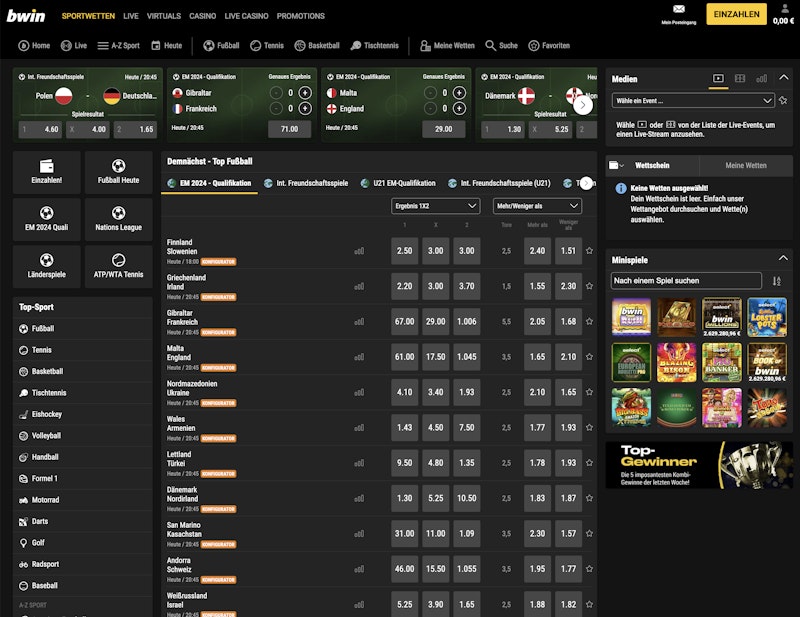Show statistics icon for Finnland vs Slowenien
Viewport: 800px width, 617px height.
pyautogui.click(x=359, y=252)
